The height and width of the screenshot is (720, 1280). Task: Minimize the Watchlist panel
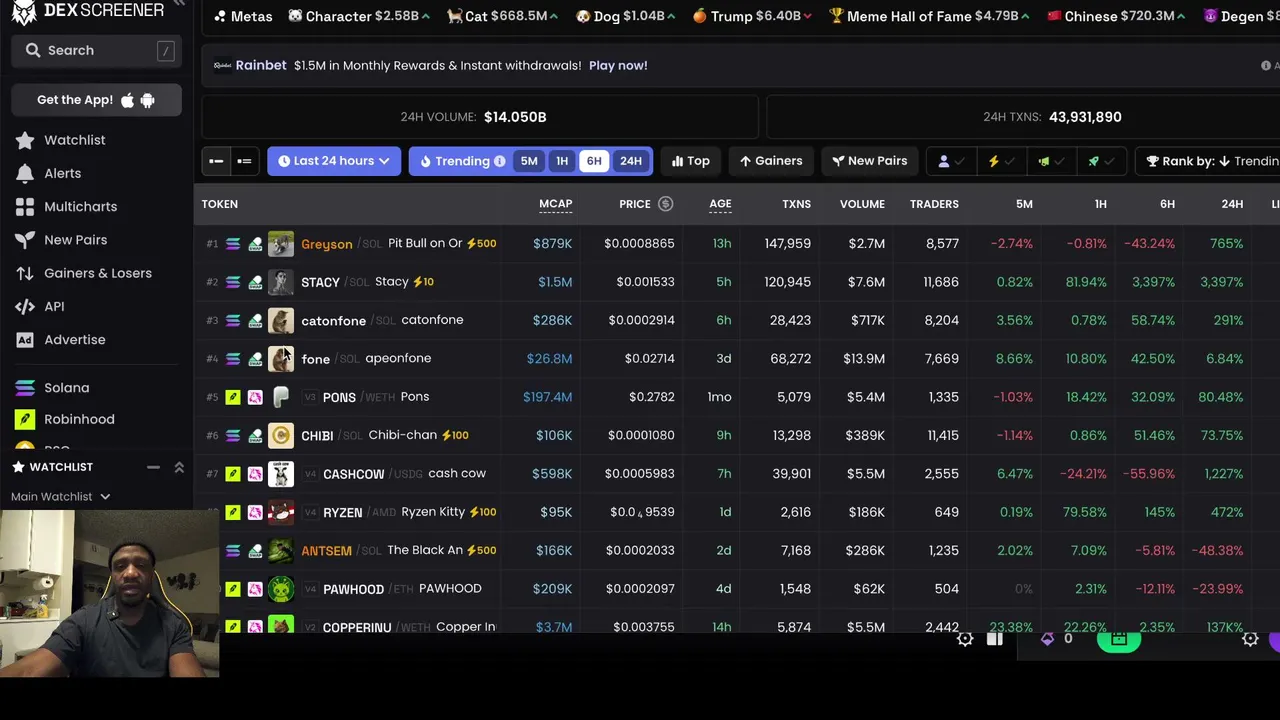tap(153, 467)
